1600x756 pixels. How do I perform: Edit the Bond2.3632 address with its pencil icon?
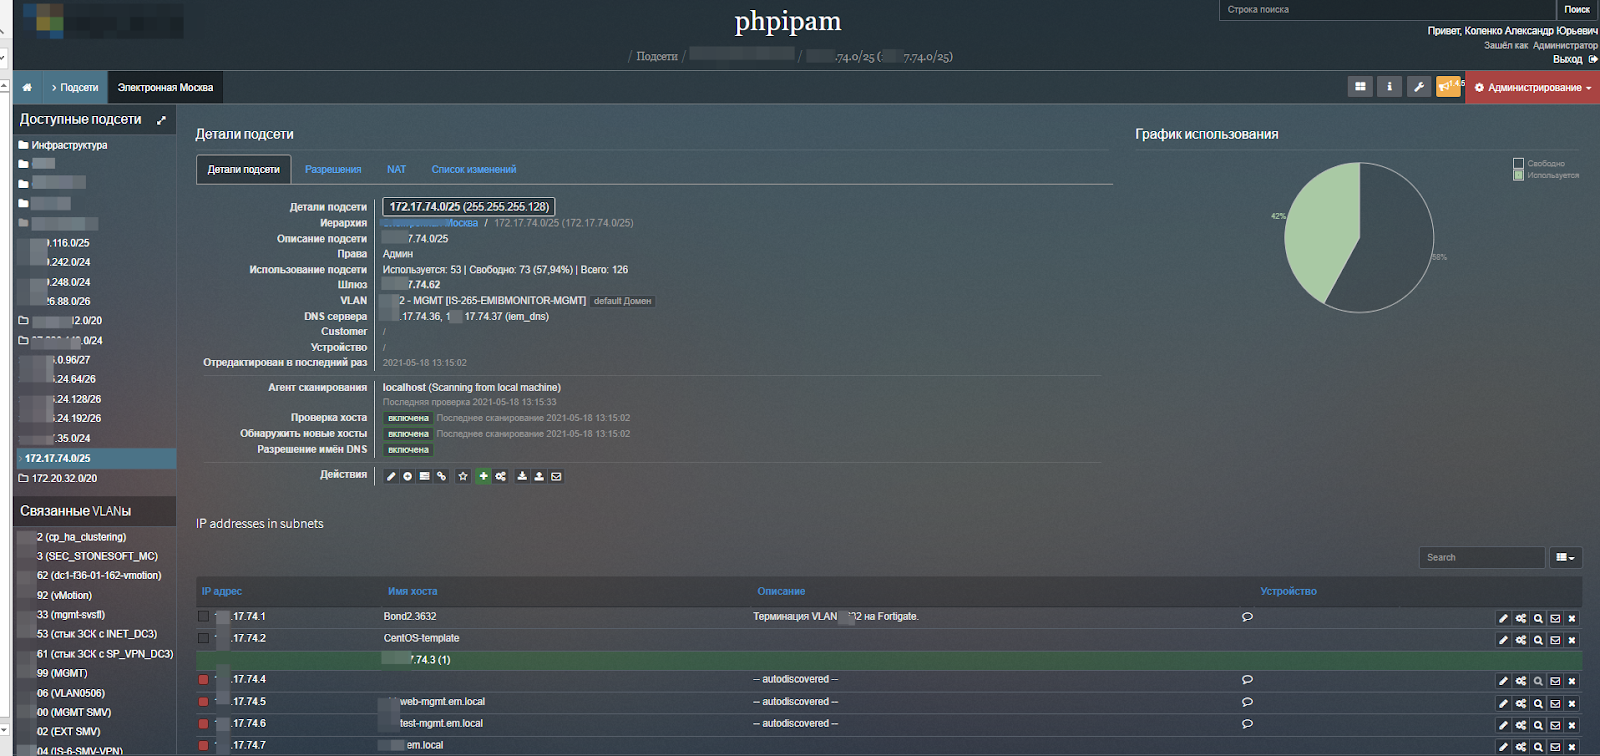(1503, 618)
